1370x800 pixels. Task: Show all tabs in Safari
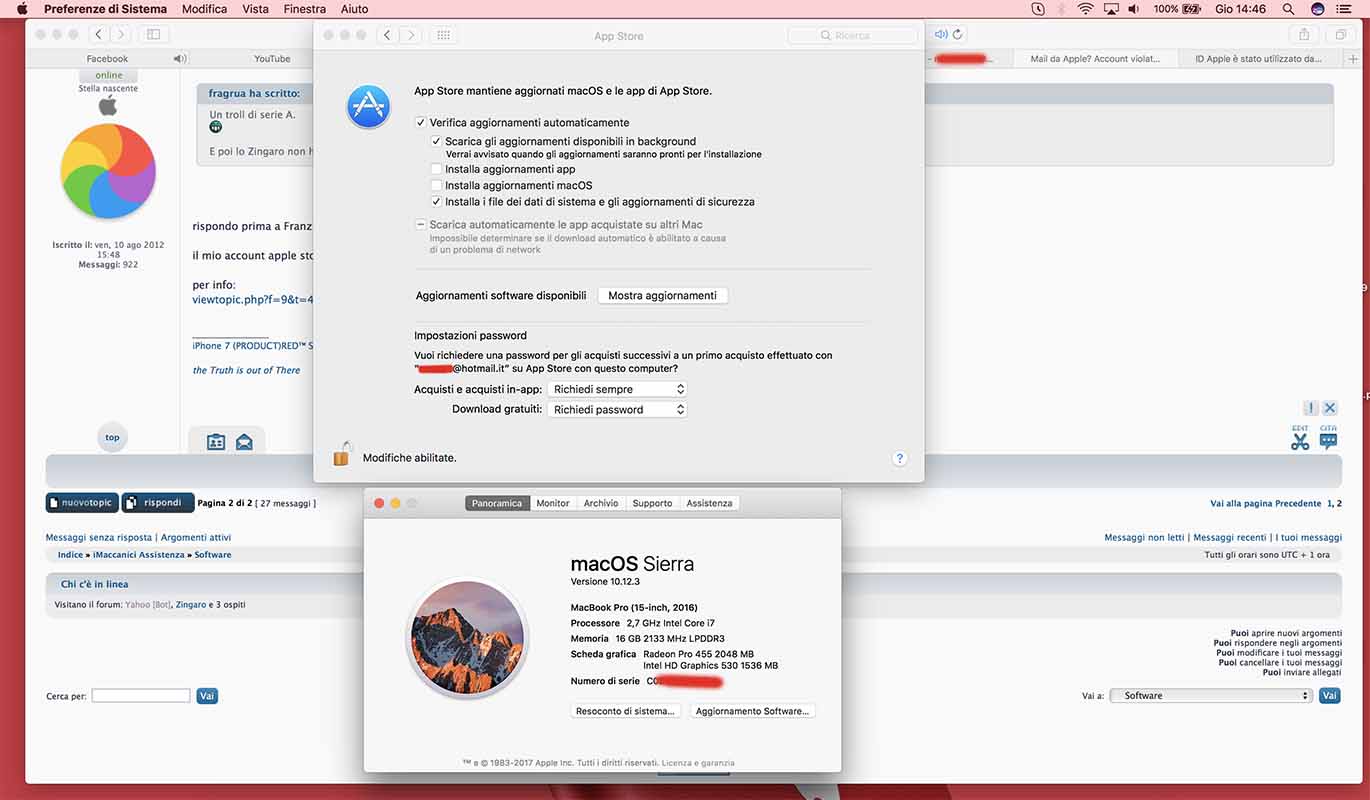[1340, 34]
